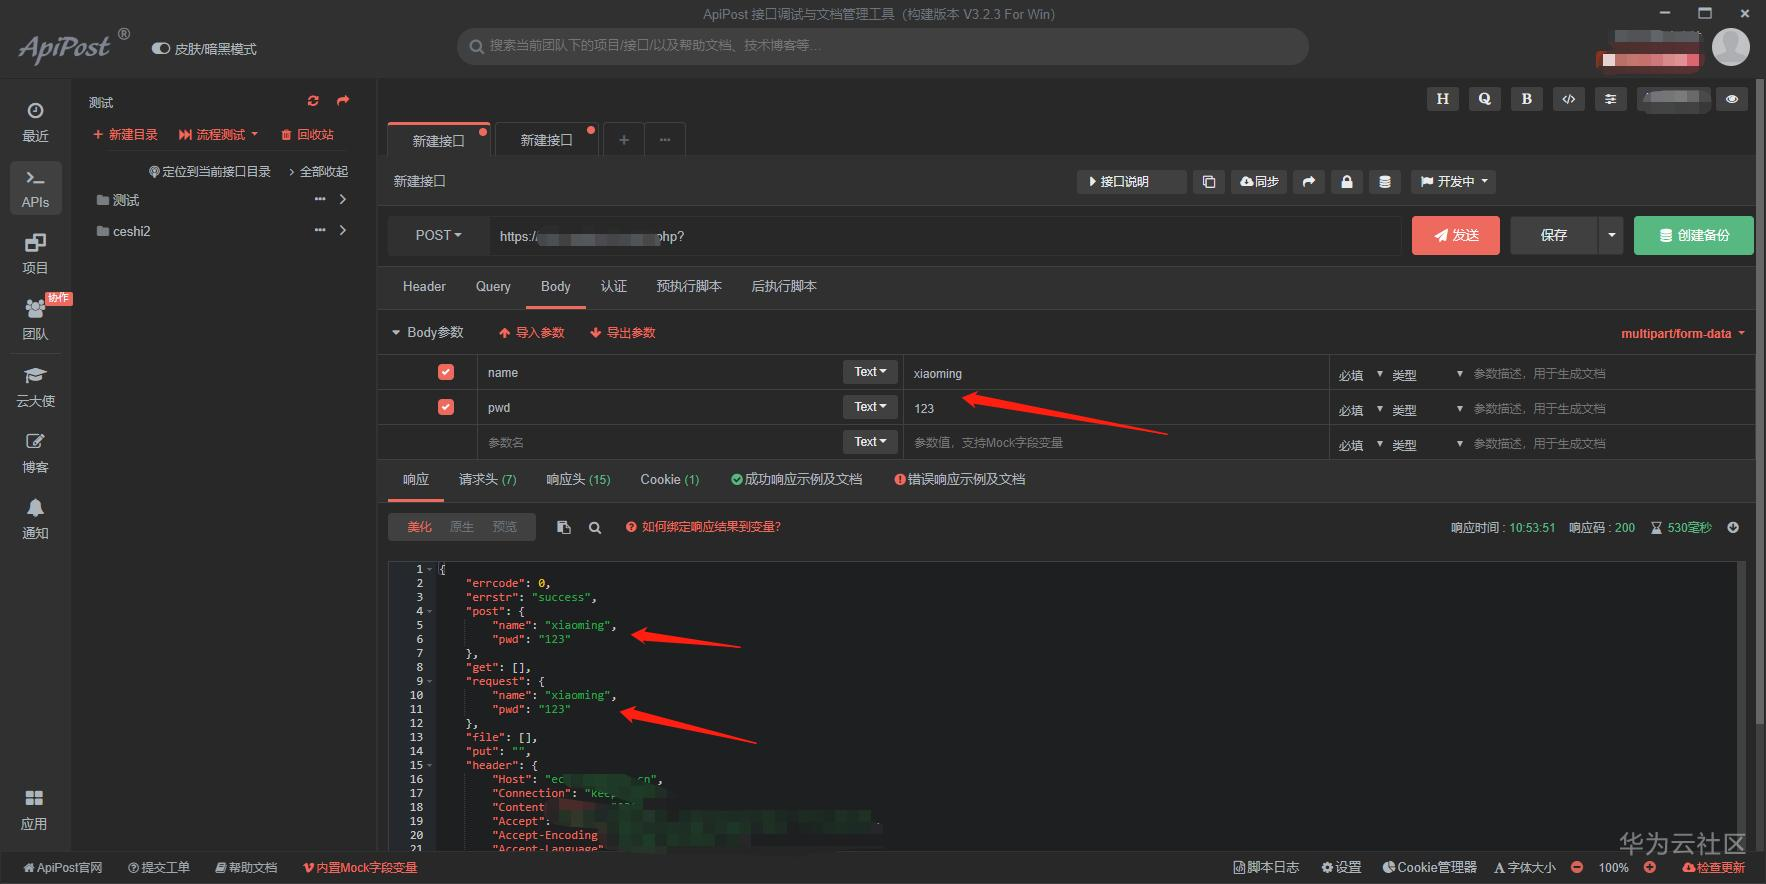This screenshot has width=1766, height=884.
Task: Open the 云大使 sidebar item
Action: click(x=35, y=386)
